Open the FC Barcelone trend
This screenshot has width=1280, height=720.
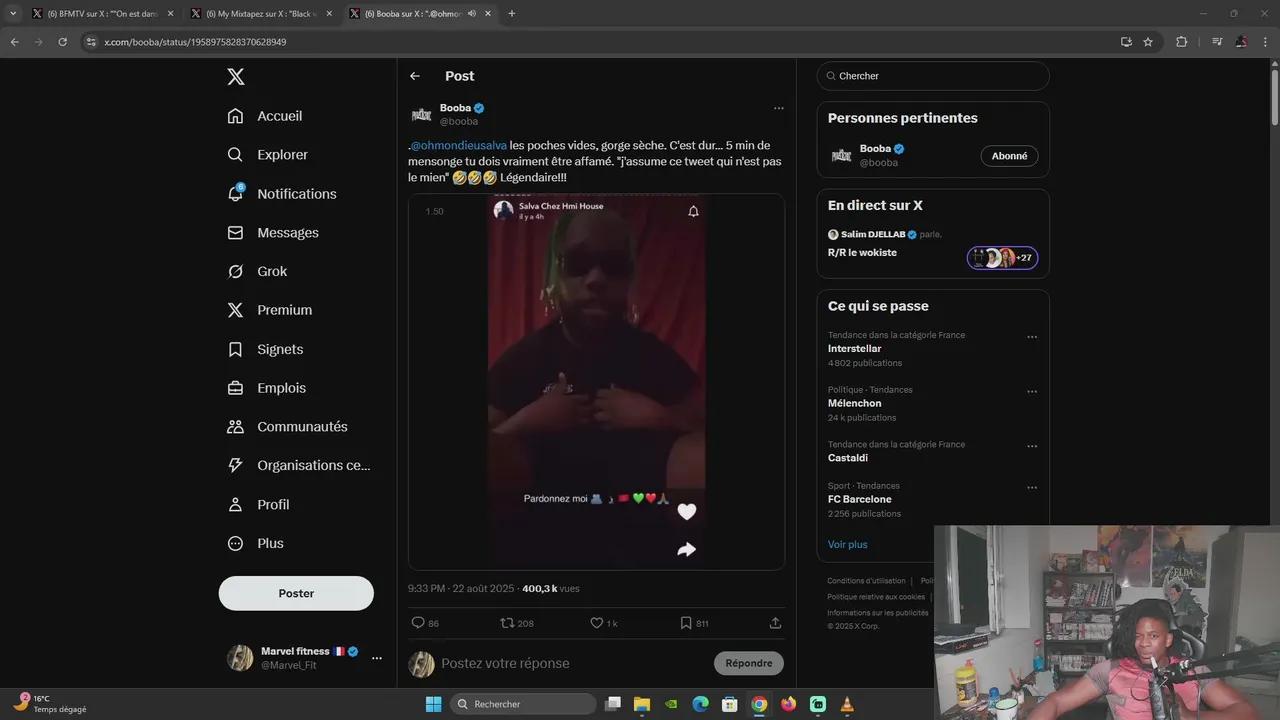point(859,499)
